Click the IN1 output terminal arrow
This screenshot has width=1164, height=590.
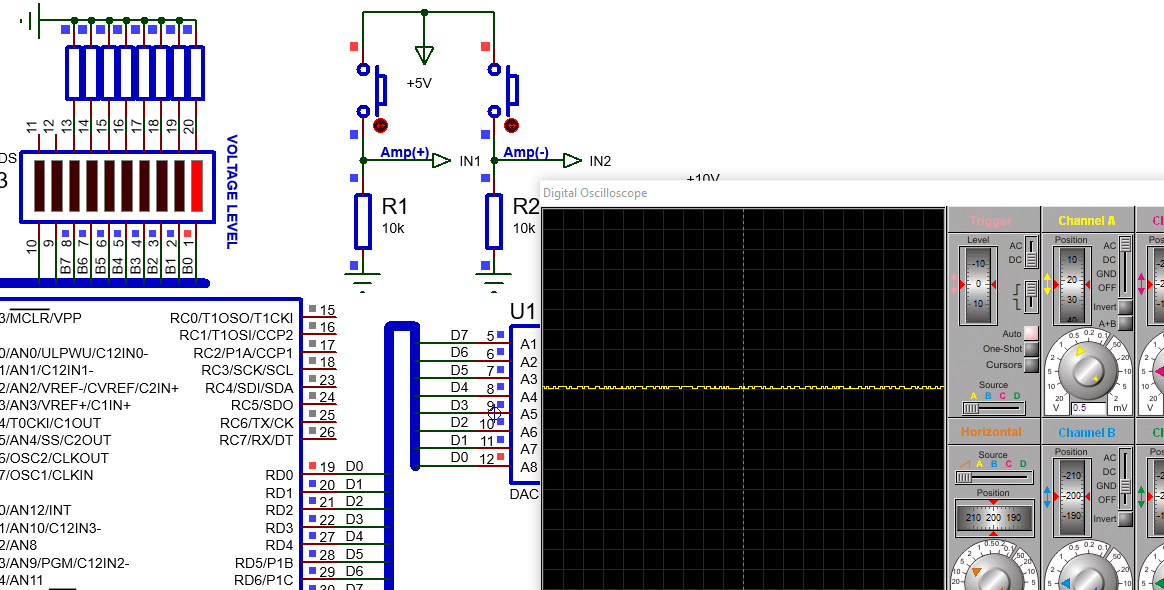(441, 161)
